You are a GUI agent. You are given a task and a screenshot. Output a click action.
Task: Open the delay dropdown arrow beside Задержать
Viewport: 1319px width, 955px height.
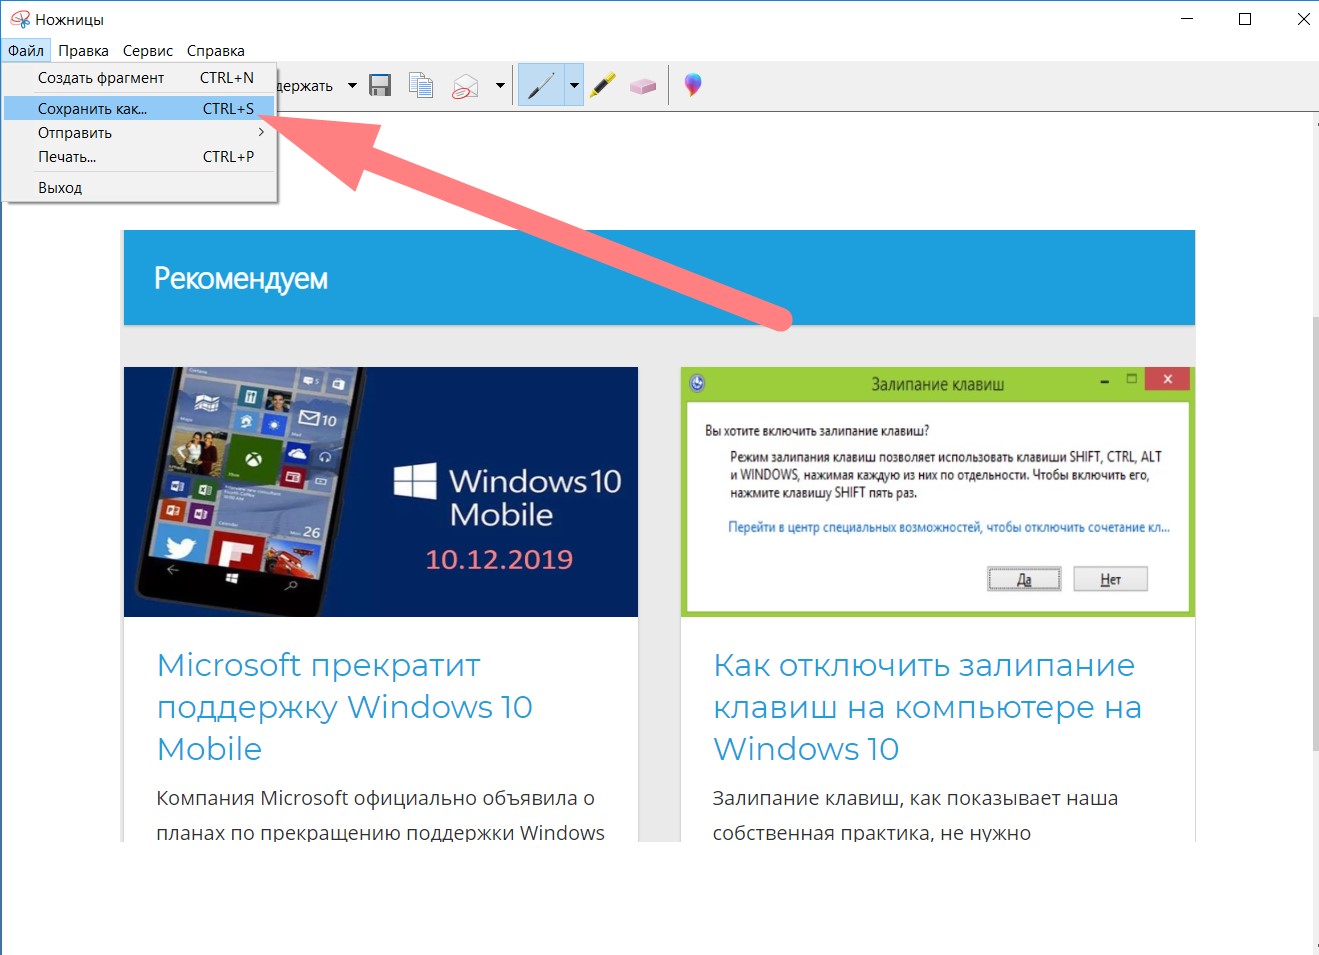[352, 86]
